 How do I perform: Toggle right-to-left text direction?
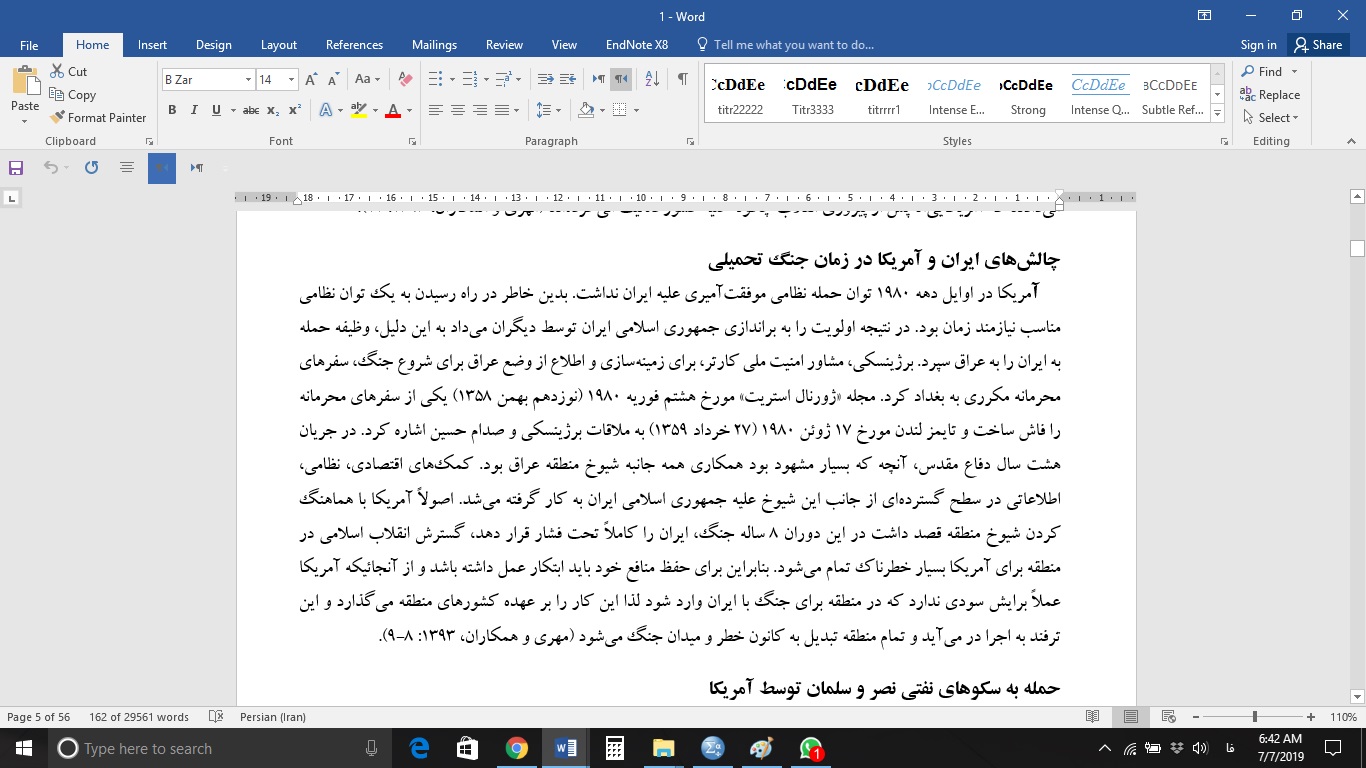point(622,79)
